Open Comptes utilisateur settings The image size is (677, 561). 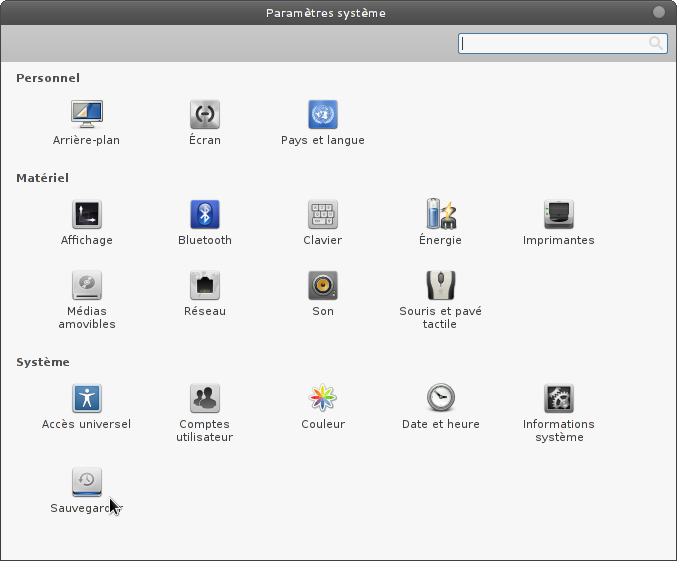click(x=205, y=398)
